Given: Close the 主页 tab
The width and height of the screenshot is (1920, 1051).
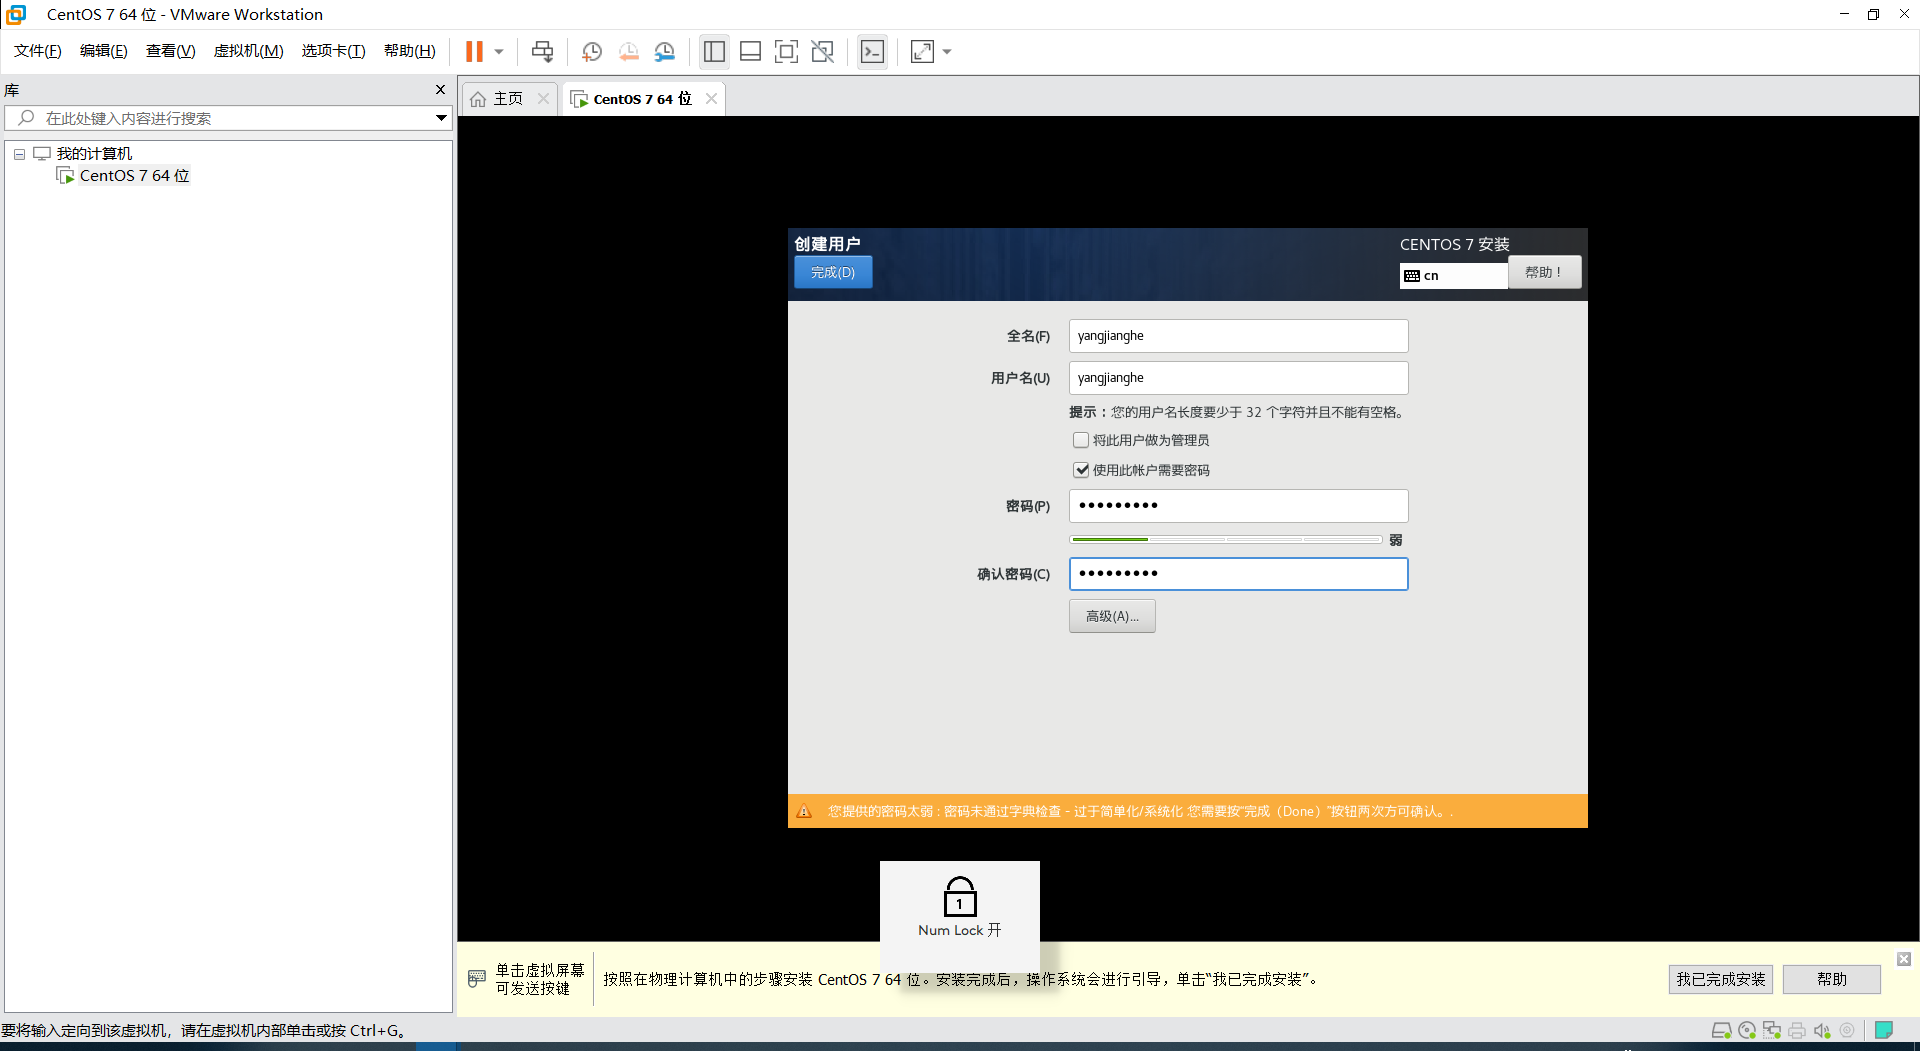Looking at the screenshot, I should tap(543, 98).
